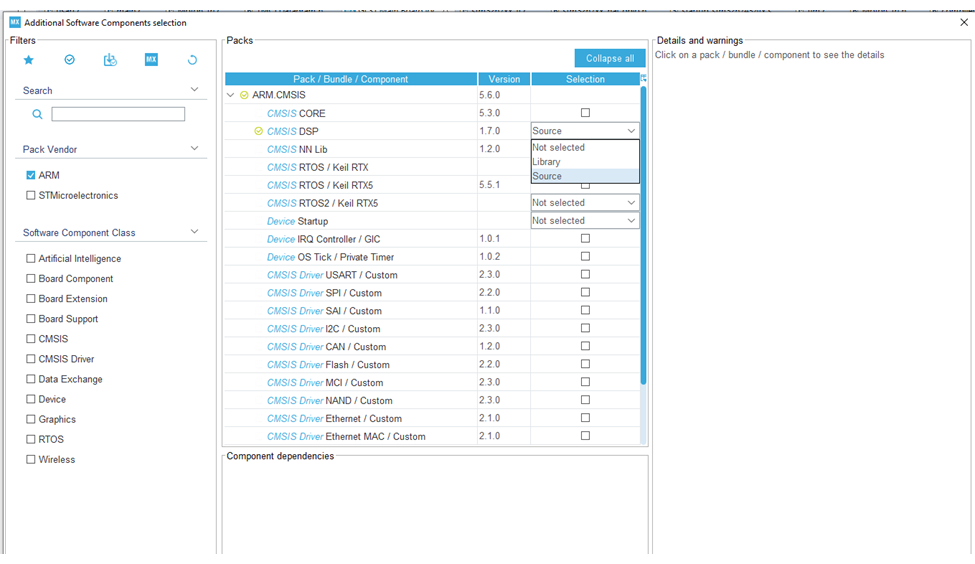Viewport: 975px width, 564px height.
Task: Choose 'Library' in the DSP dropdown list
Action: click(585, 162)
